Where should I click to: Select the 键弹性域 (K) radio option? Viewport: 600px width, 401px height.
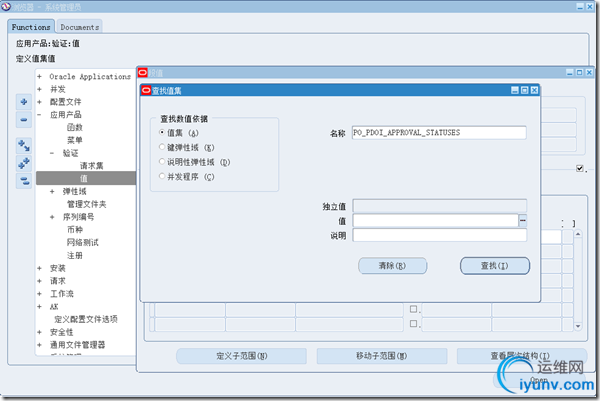[x=162, y=147]
